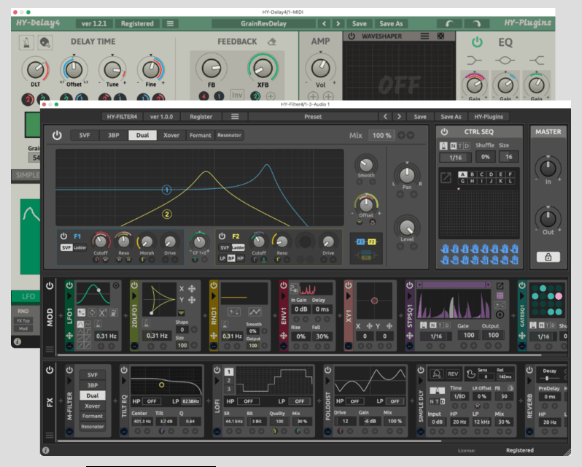Click the Pan knob in filter section
This screenshot has width=582, height=467.
tap(407, 174)
